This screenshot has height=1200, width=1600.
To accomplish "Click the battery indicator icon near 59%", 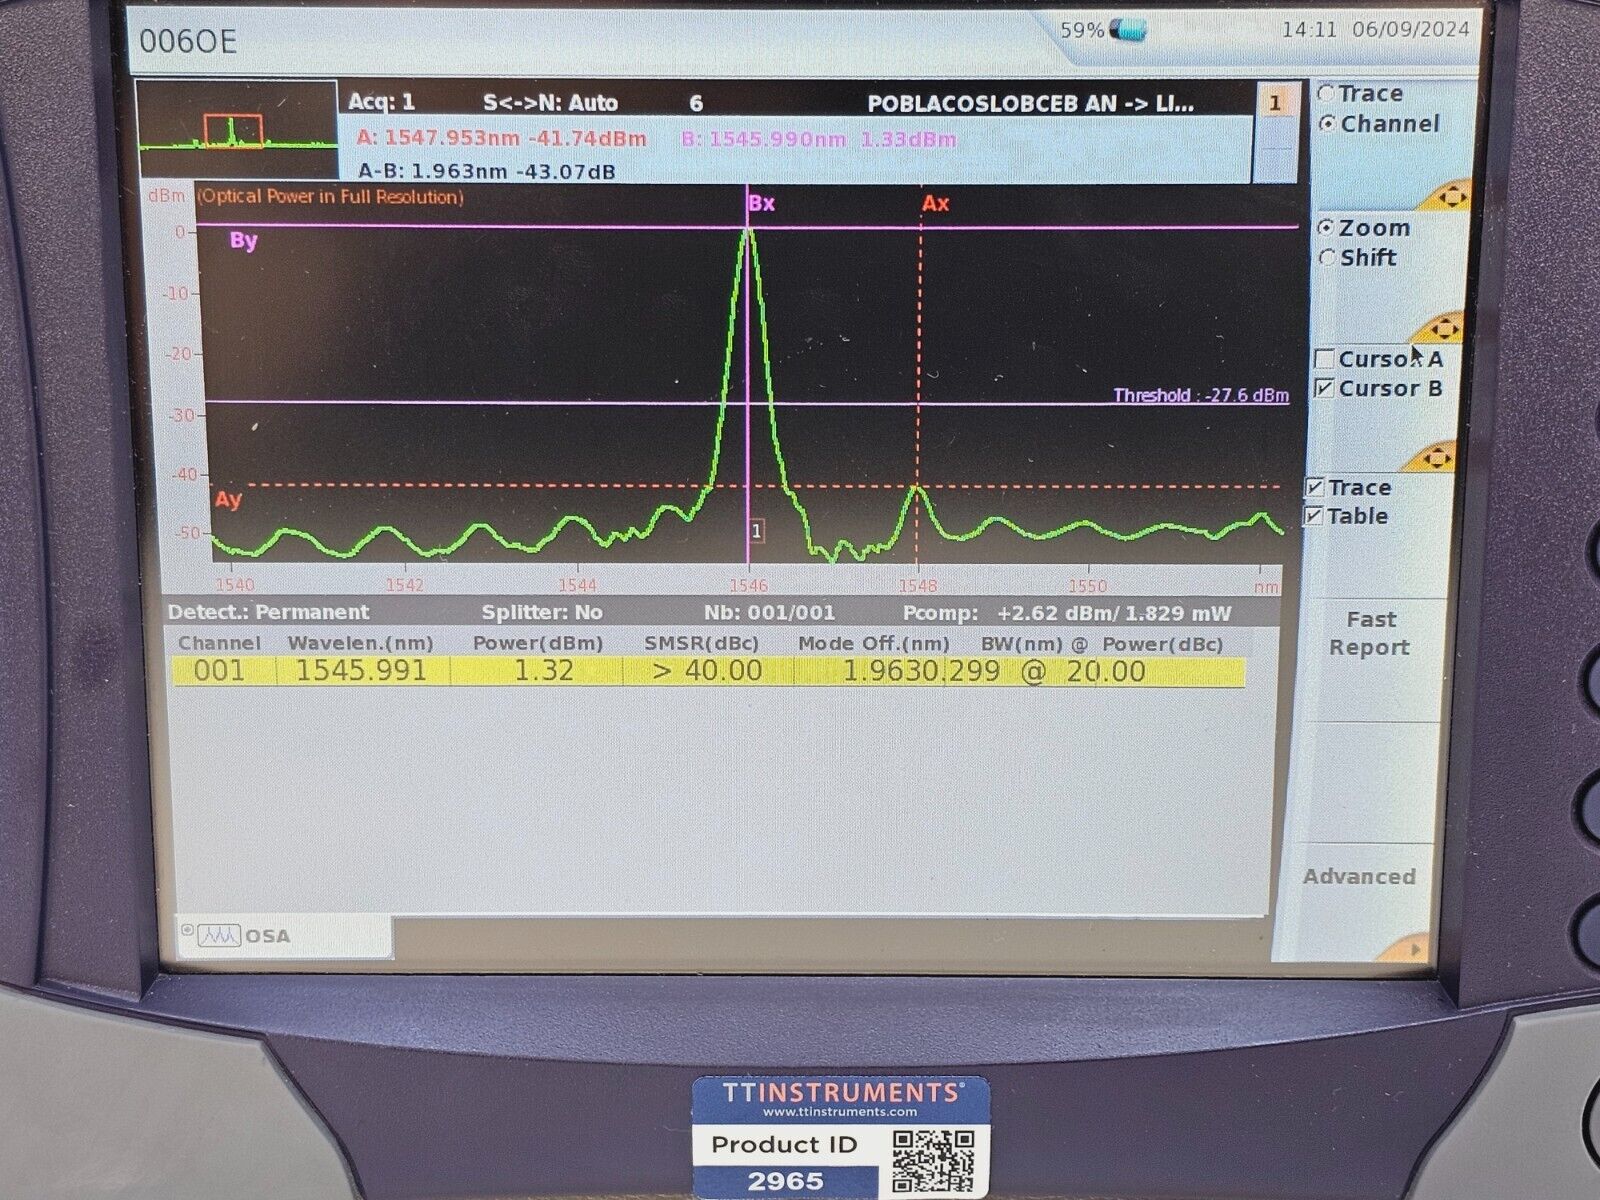I will tap(1130, 31).
